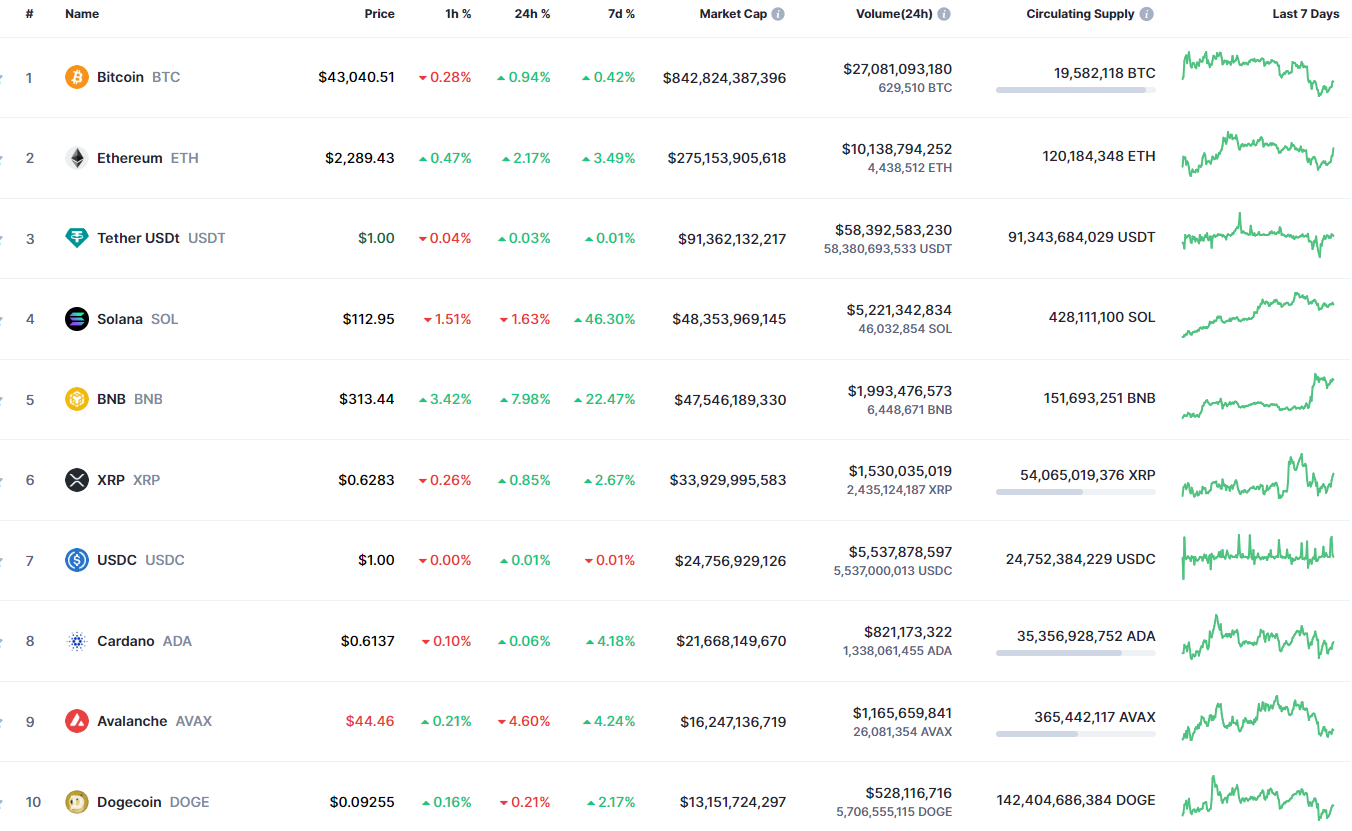Click the Bitcoin logo icon
Viewport: 1352px width, 831px height.
click(77, 77)
